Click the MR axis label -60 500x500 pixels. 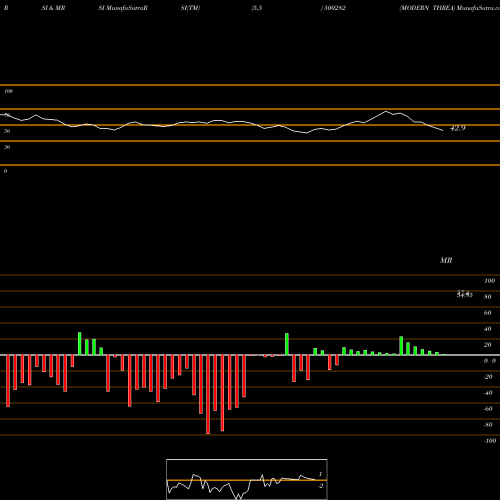pos(488,409)
